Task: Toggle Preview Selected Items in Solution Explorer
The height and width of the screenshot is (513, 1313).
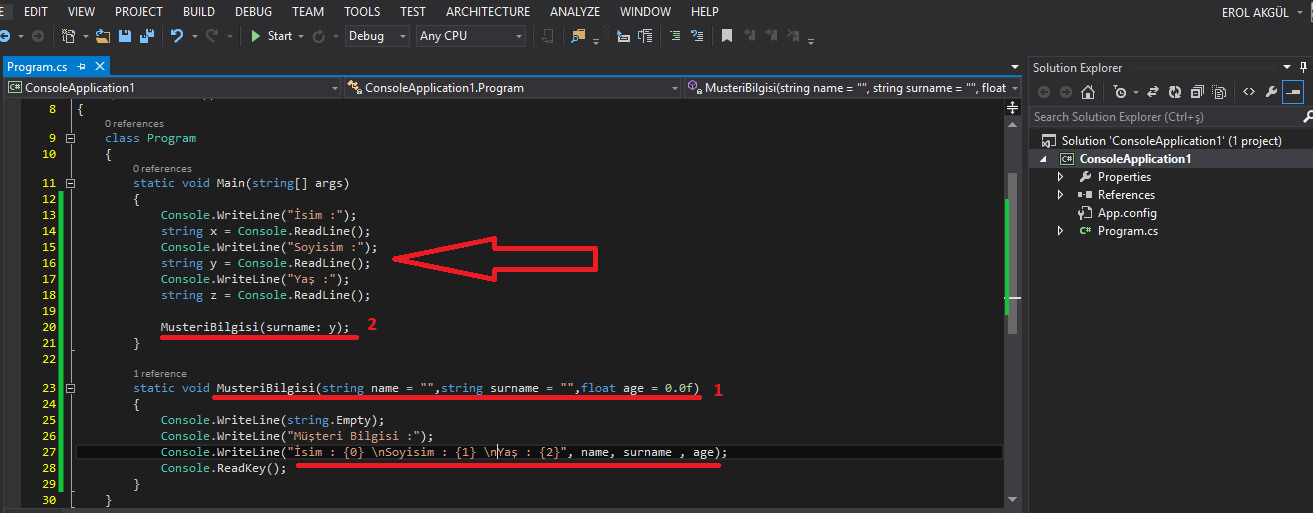Action: [x=1293, y=92]
